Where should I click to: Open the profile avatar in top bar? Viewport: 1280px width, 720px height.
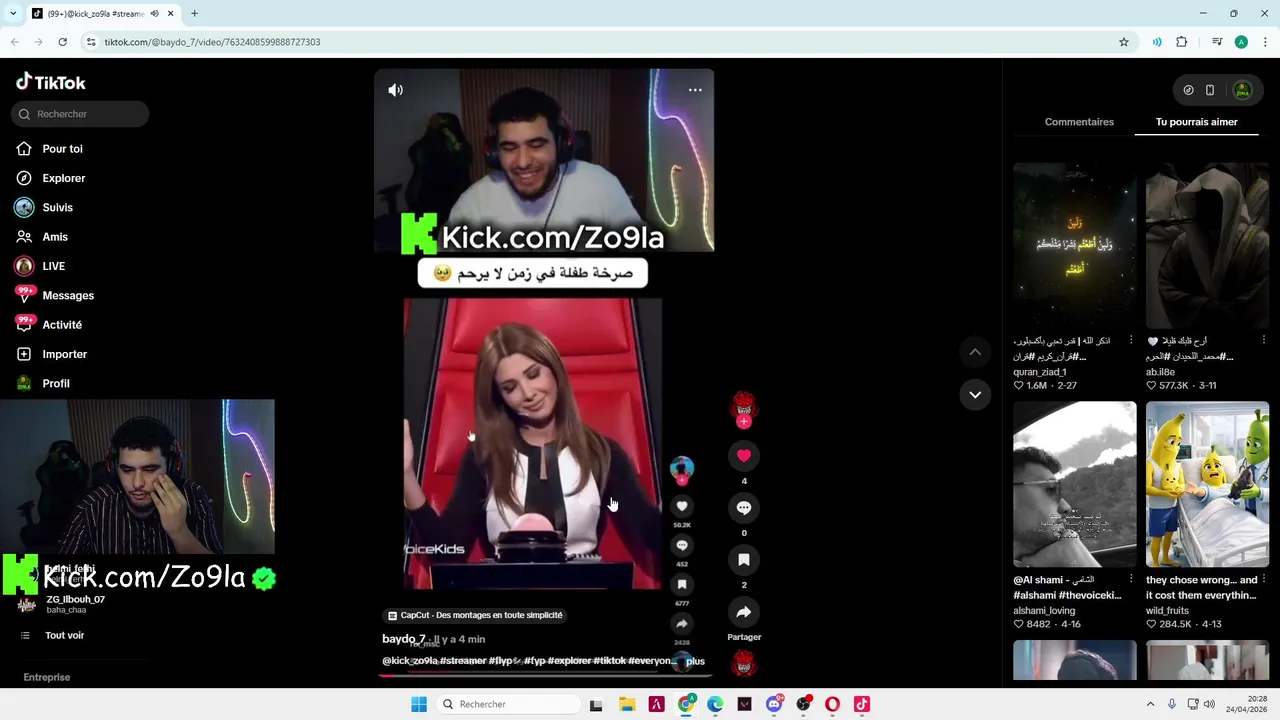(1242, 90)
